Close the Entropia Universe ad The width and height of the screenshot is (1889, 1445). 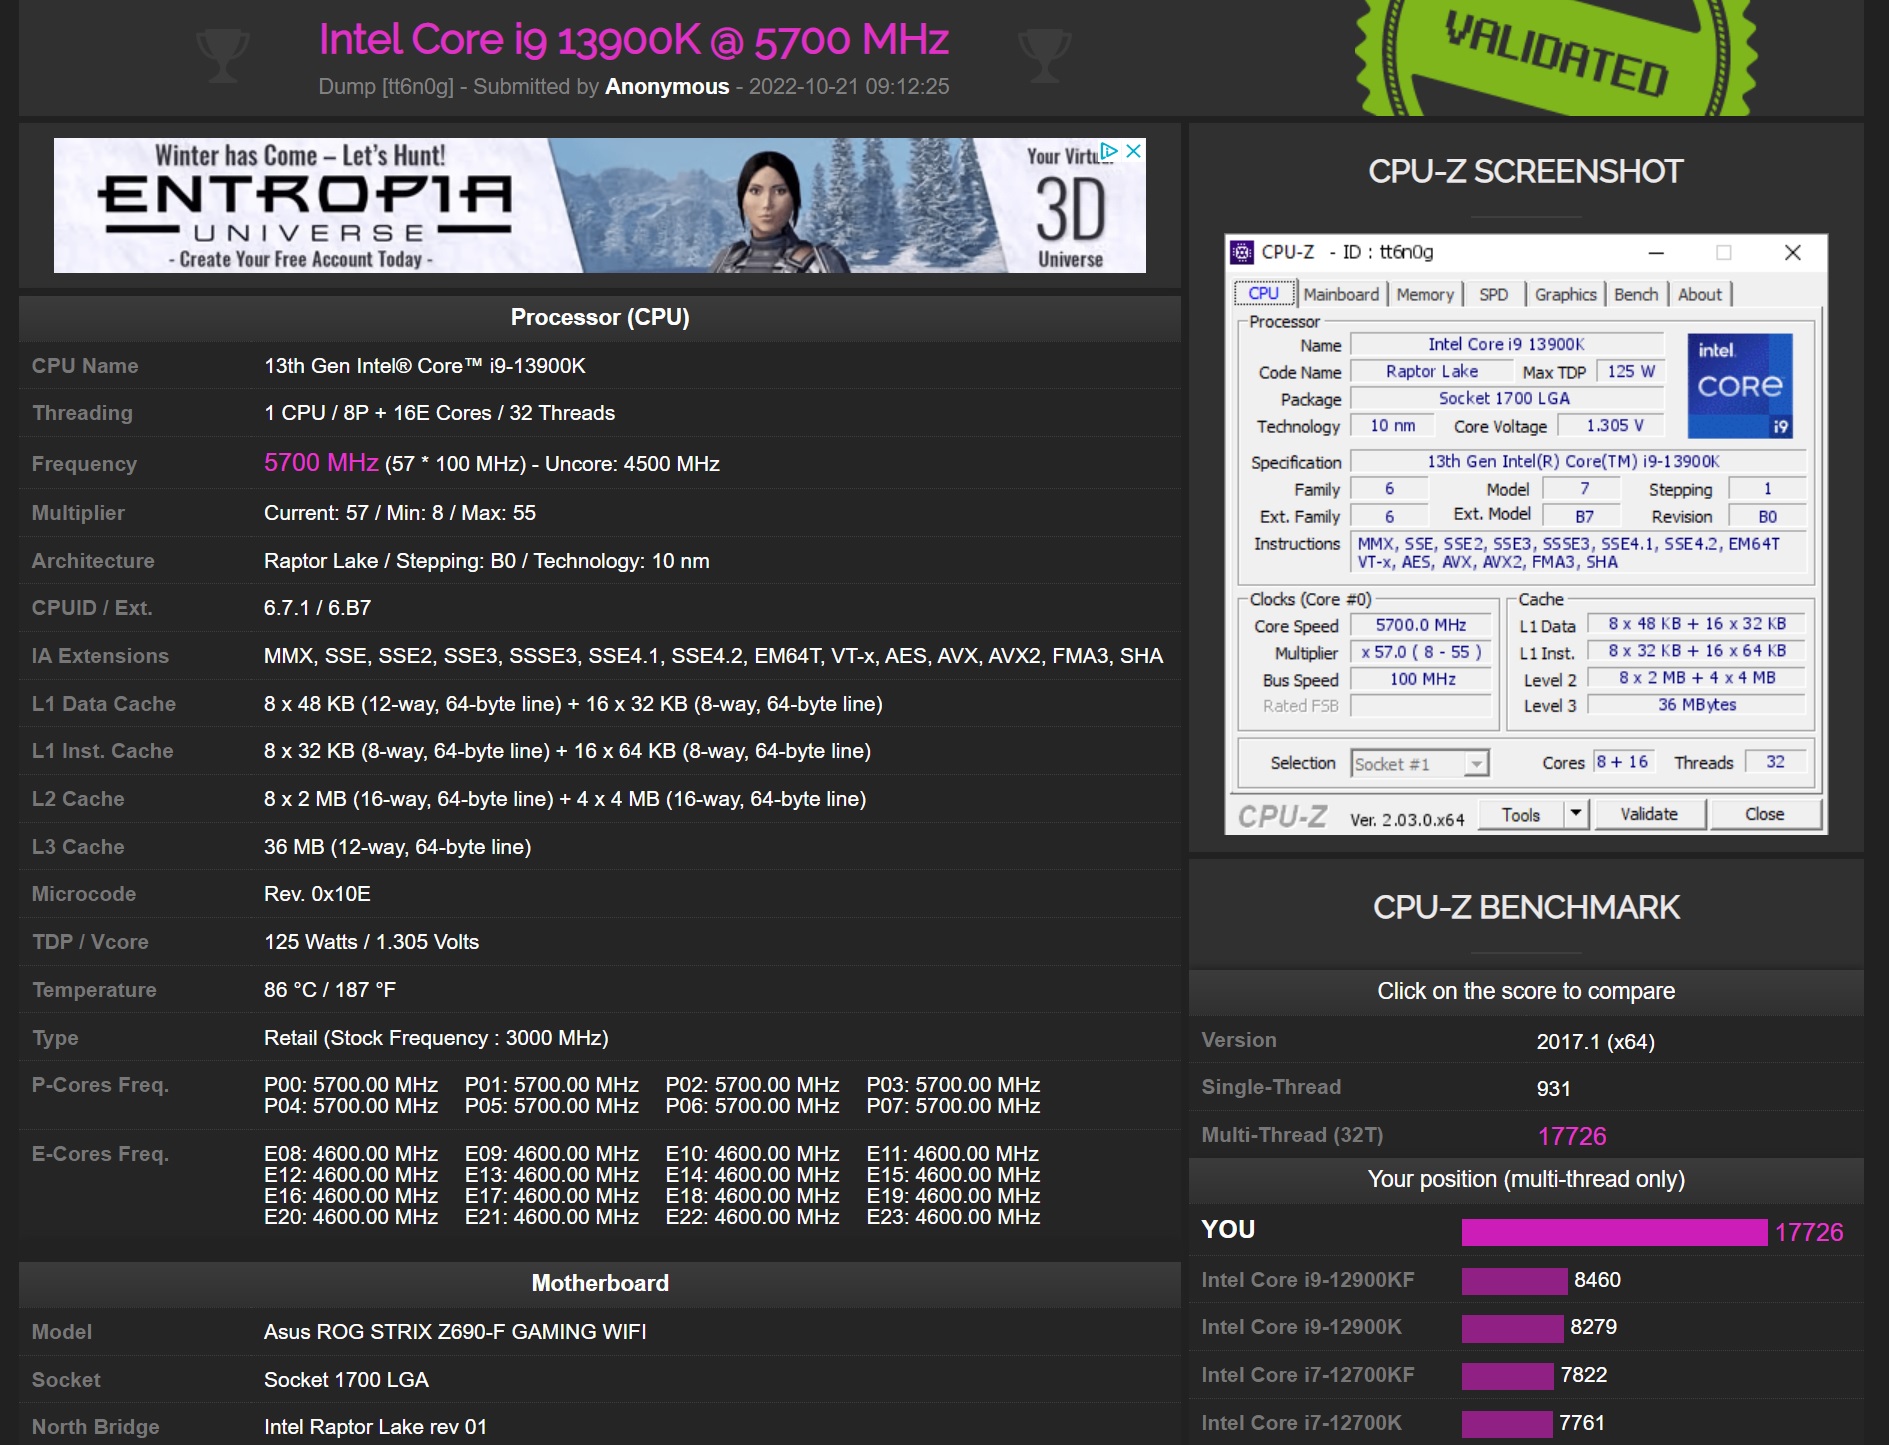click(x=1133, y=151)
